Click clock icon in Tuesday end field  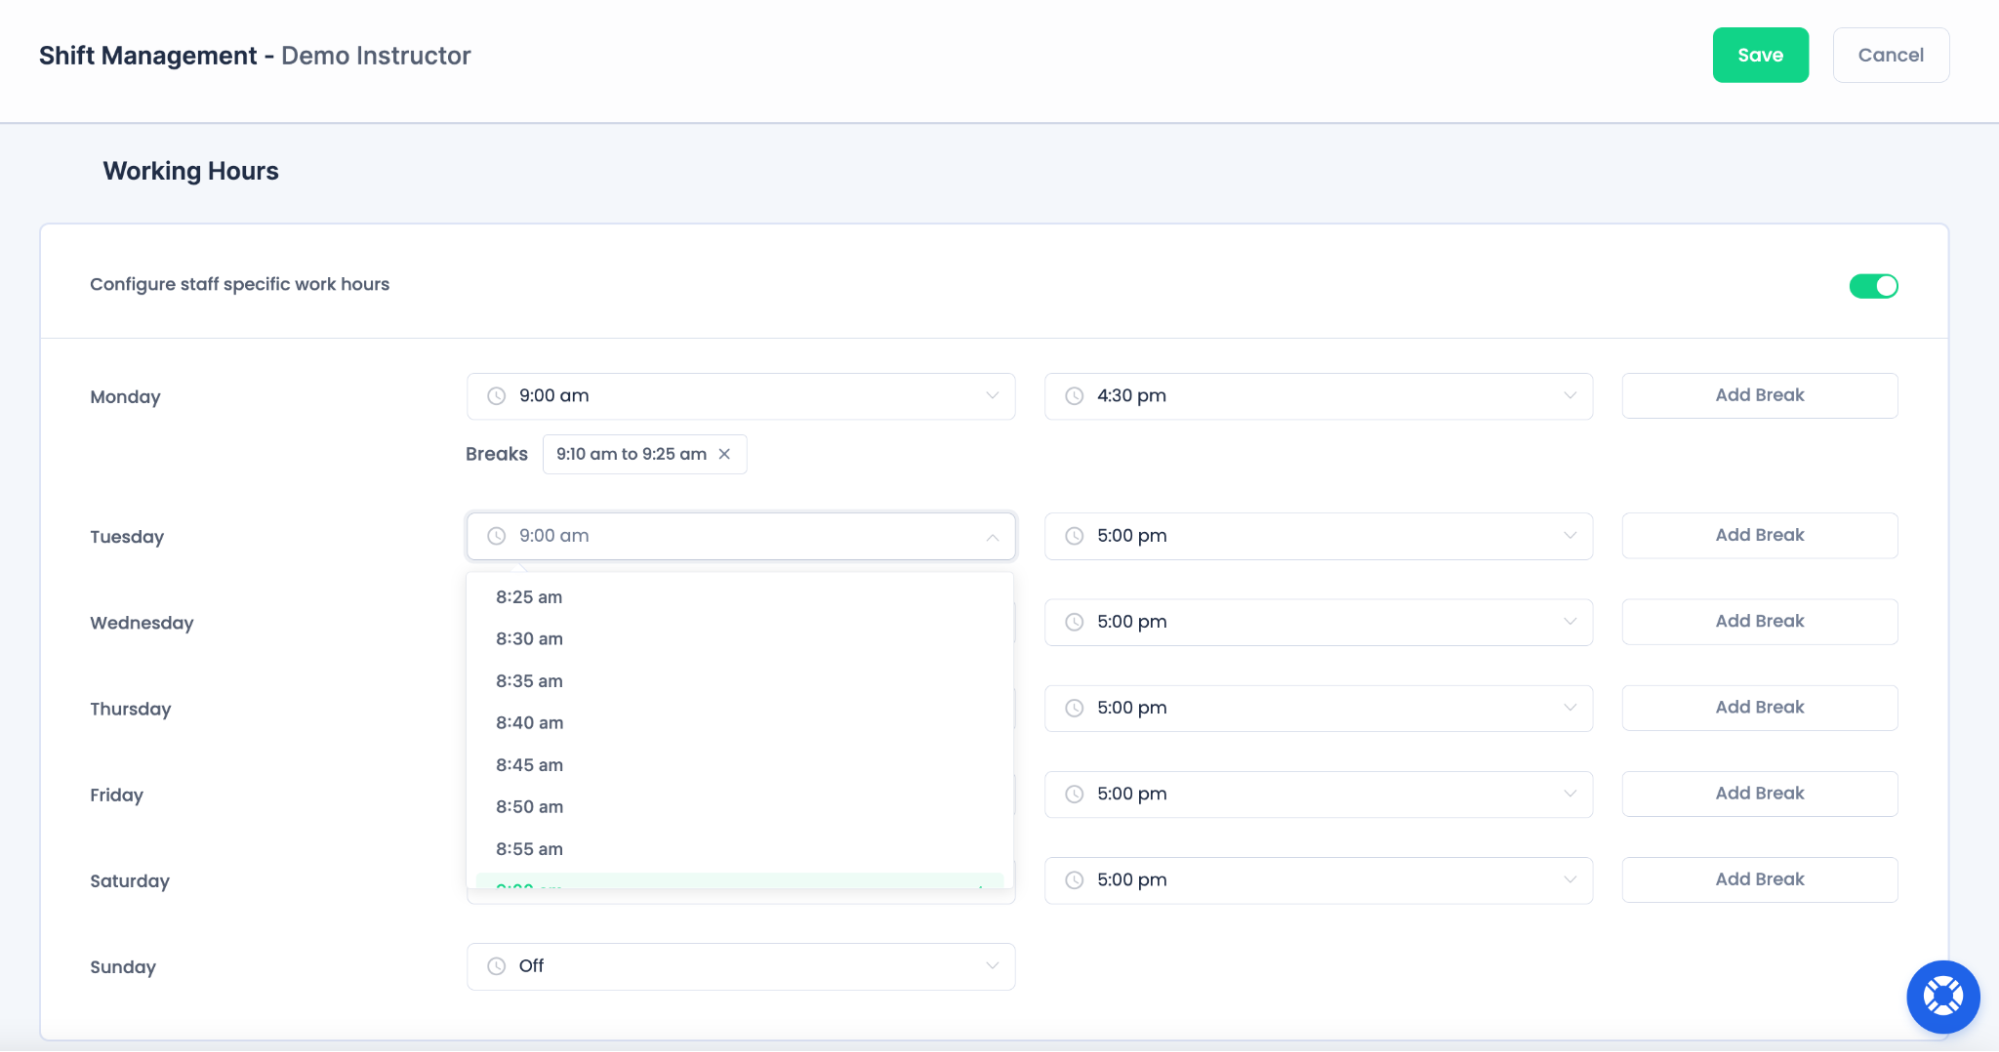click(1074, 536)
